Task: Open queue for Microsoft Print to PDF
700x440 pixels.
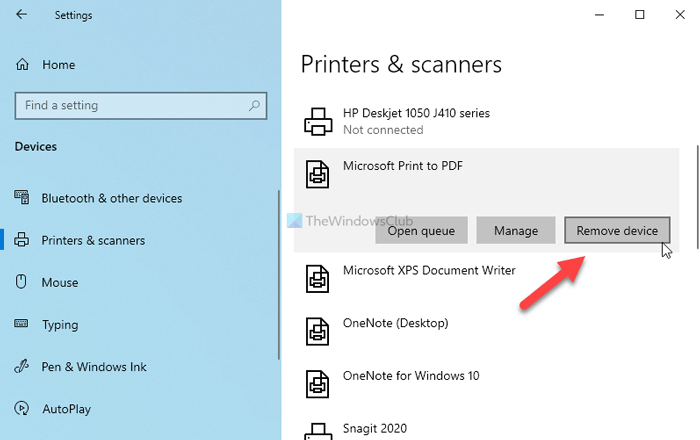Action: [421, 231]
